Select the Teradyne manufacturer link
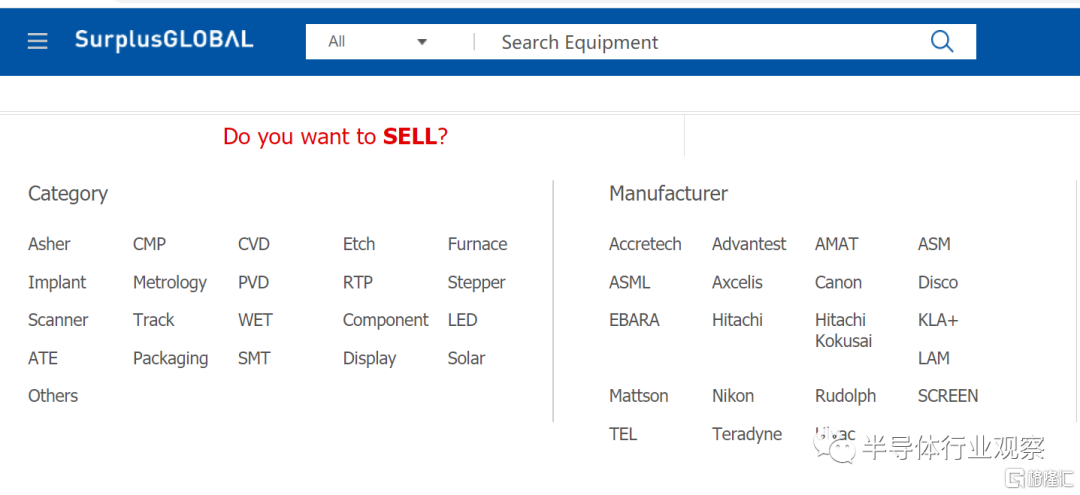The width and height of the screenshot is (1080, 495). pyautogui.click(x=747, y=434)
